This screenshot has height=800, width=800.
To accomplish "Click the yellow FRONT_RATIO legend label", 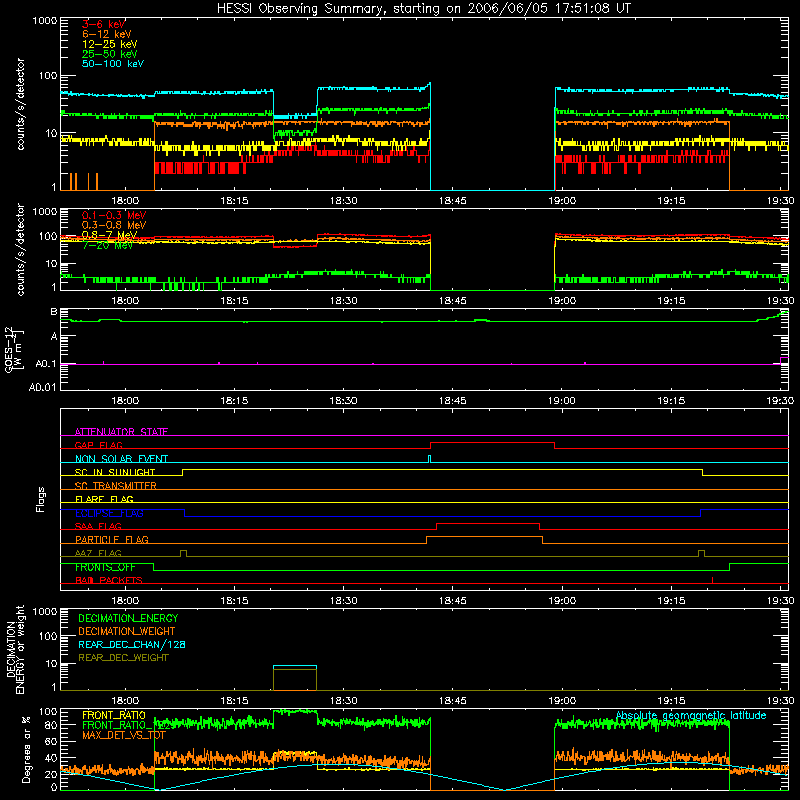I will click(x=114, y=715).
